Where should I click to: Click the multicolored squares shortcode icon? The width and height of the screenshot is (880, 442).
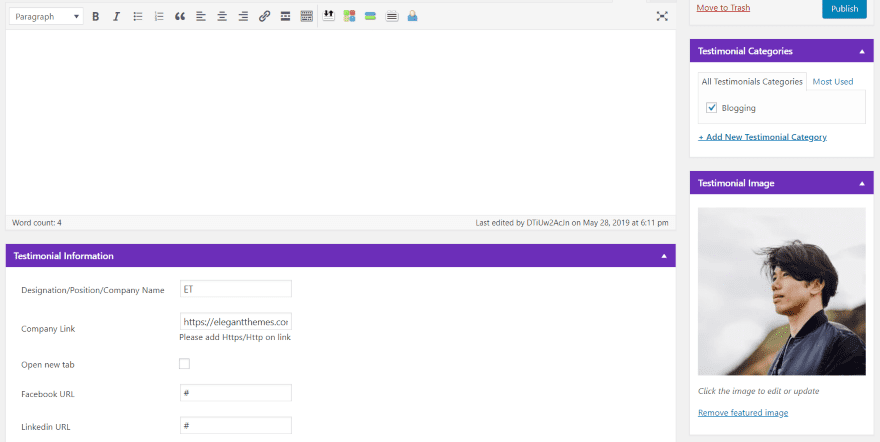350,16
